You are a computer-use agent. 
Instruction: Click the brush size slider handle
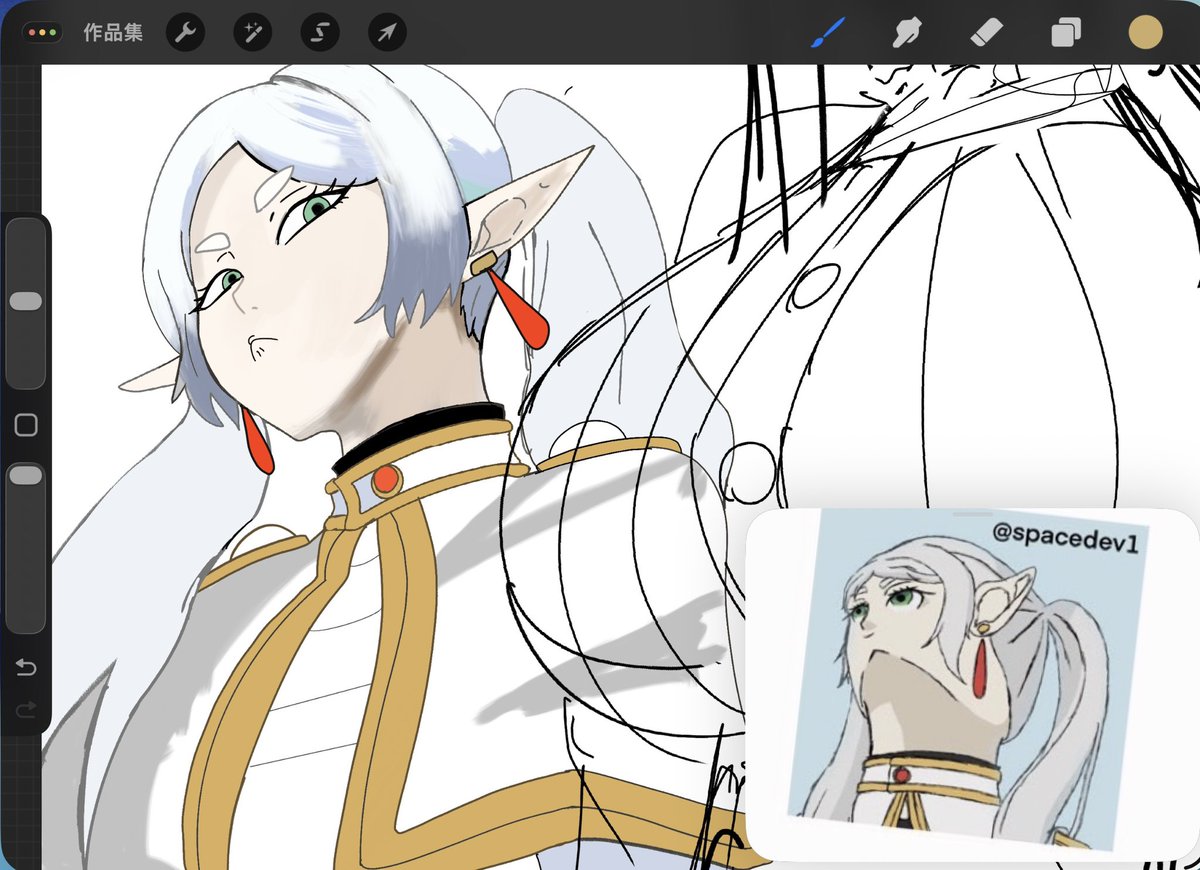(x=26, y=301)
